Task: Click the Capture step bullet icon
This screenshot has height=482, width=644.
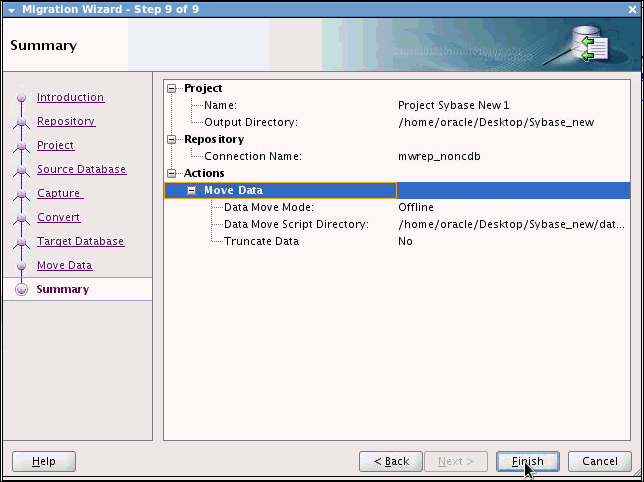Action: coord(21,194)
